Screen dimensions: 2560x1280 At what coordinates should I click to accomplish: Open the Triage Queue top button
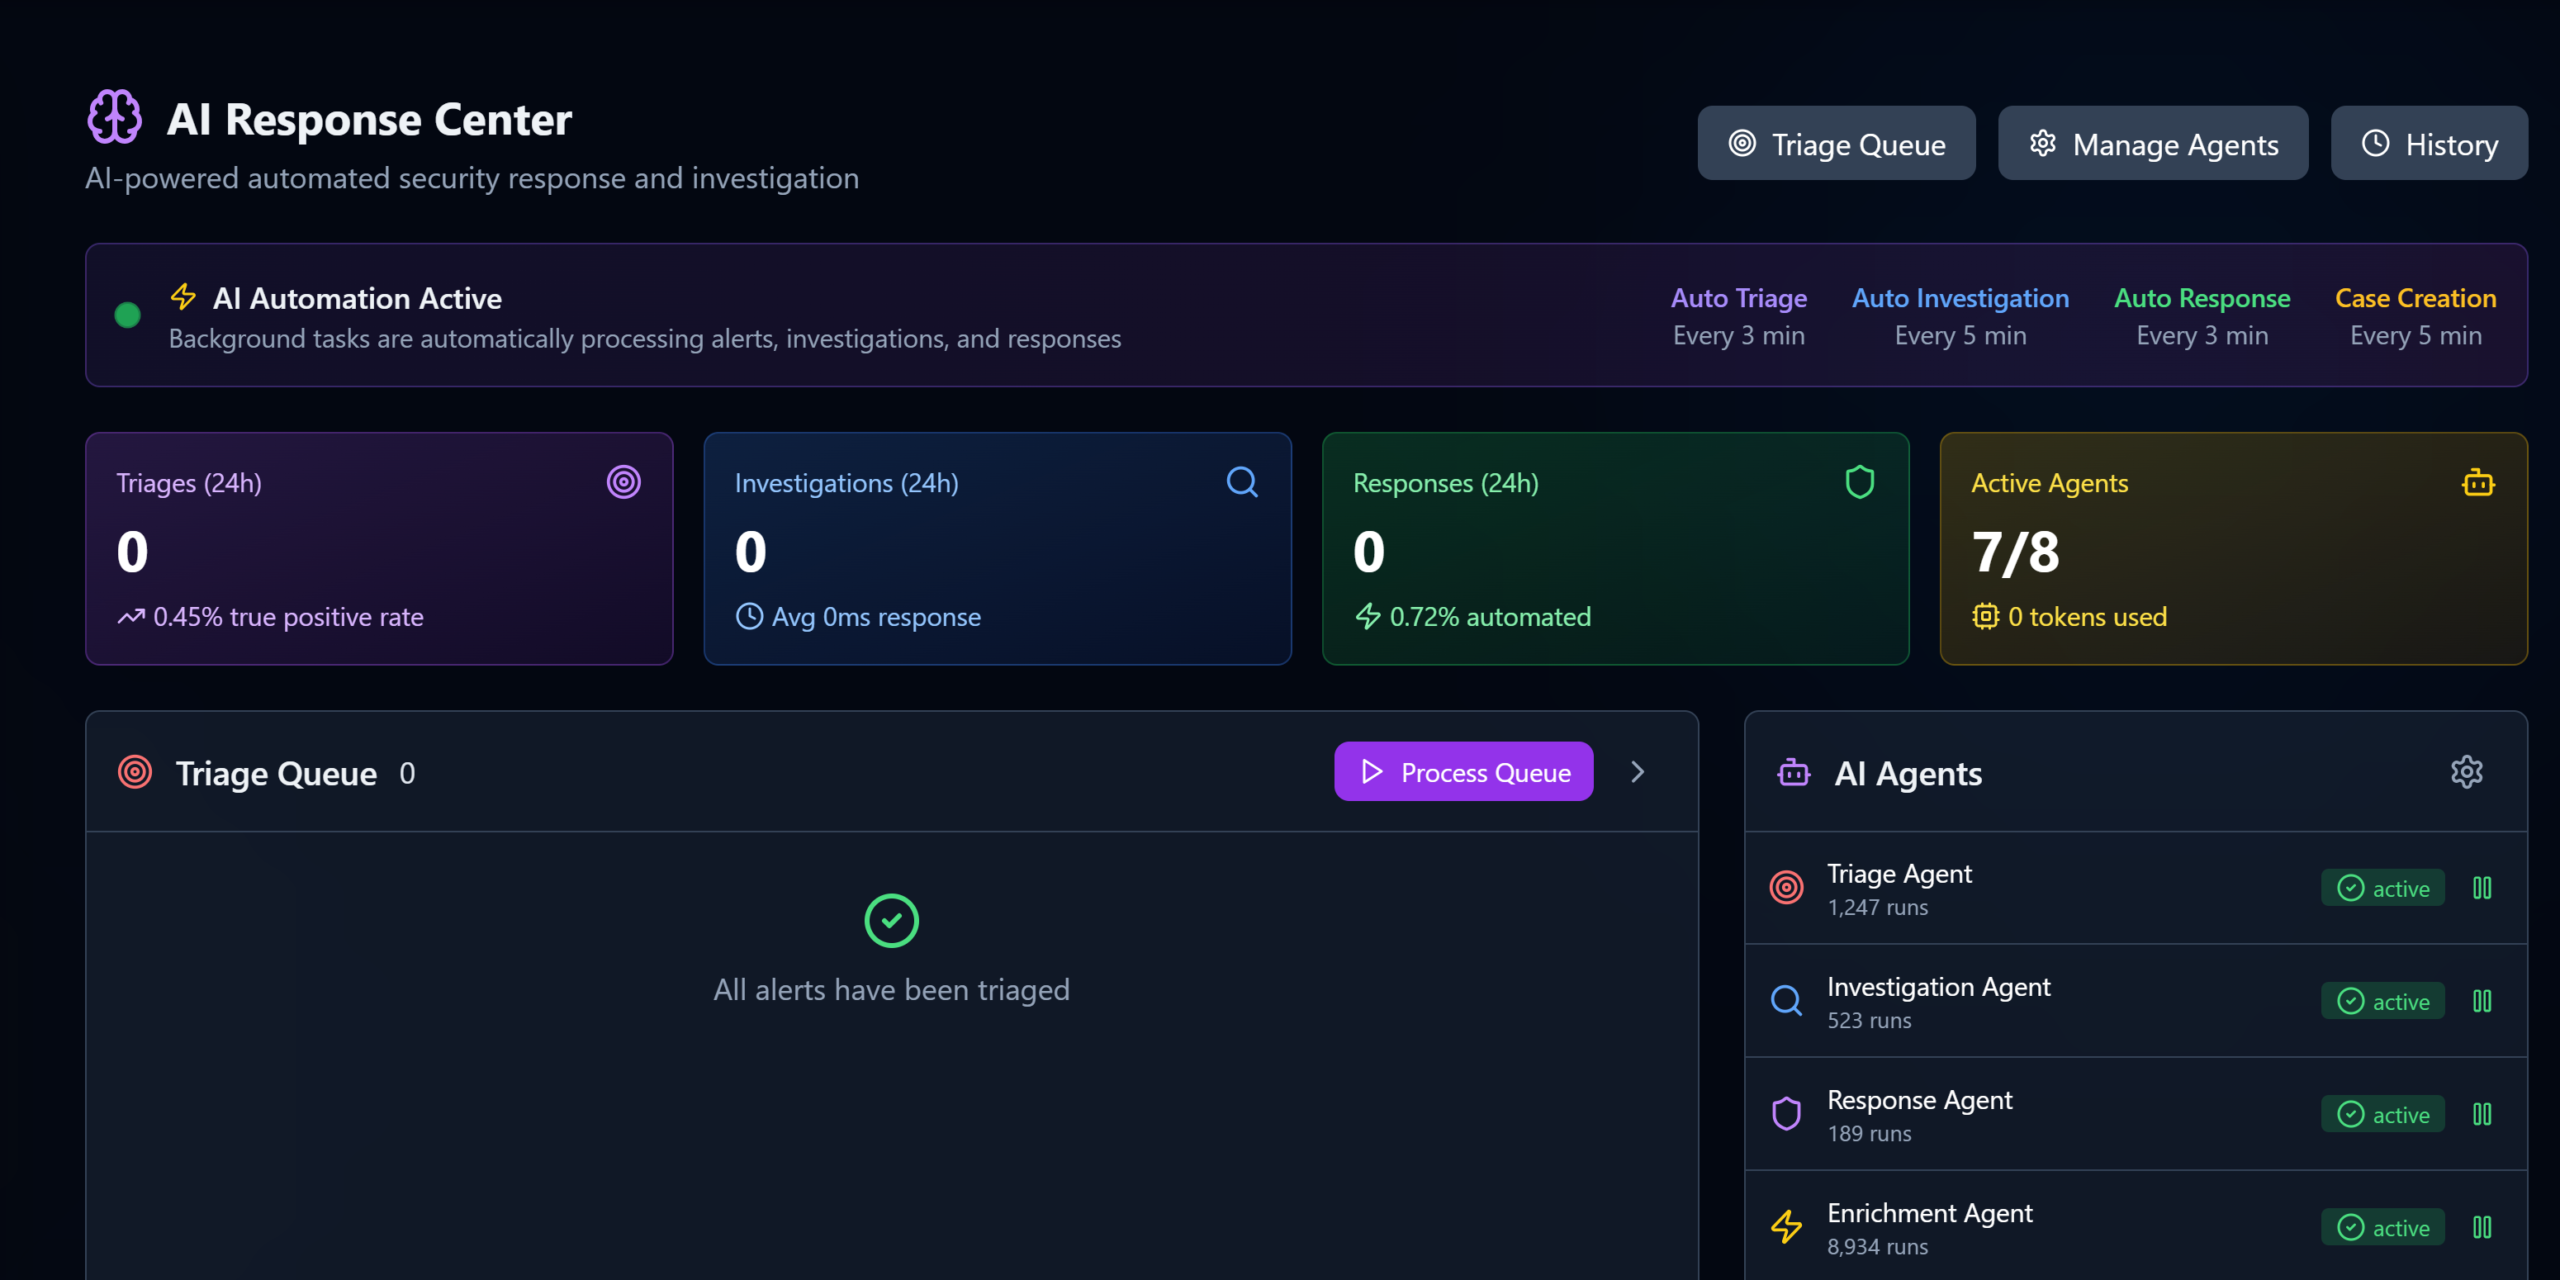(1836, 144)
